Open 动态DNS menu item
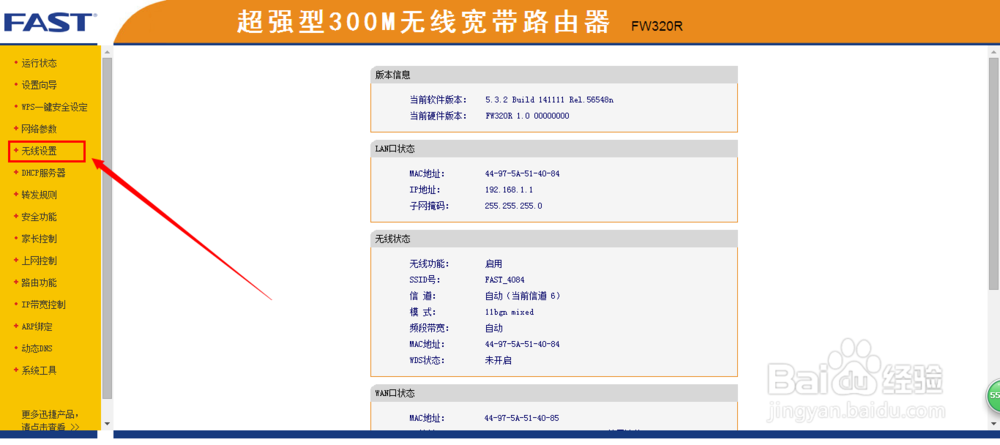This screenshot has width=1000, height=445. tap(37, 348)
